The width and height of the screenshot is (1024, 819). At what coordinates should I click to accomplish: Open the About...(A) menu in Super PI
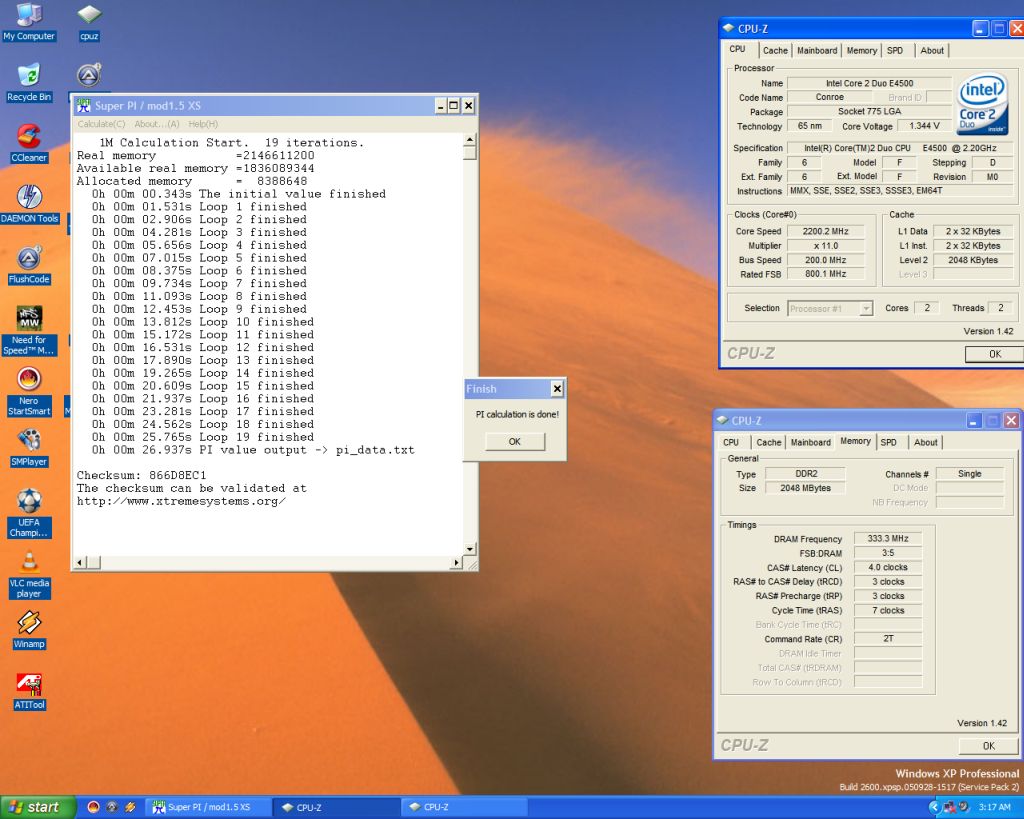[x=157, y=124]
